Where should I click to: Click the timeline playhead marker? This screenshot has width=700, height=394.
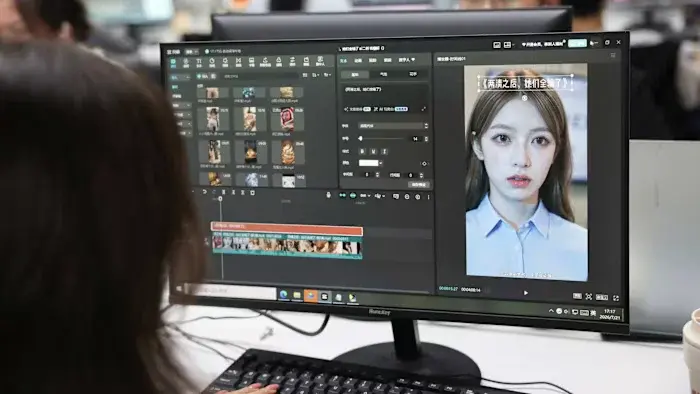pyautogui.click(x=220, y=199)
